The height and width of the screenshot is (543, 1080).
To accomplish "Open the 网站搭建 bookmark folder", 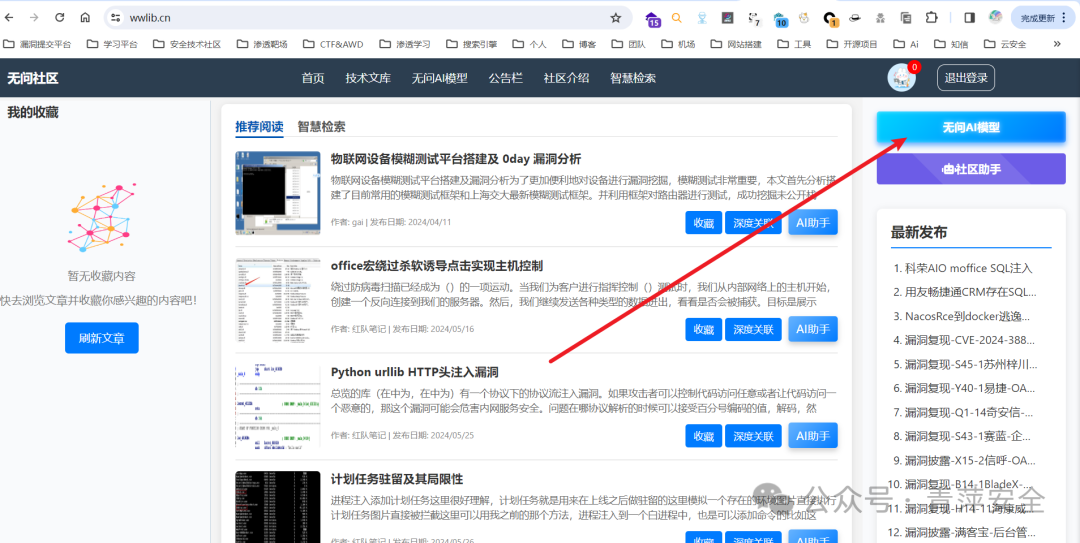I will coord(738,44).
